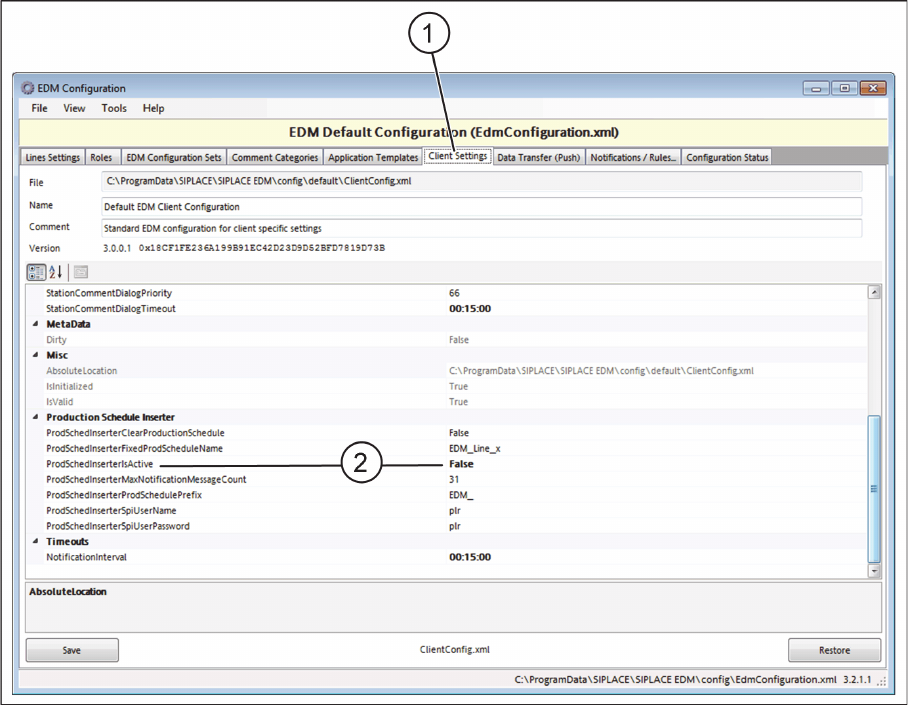Screen dimensions: 908x705
Task: Click the resize grip in status bar corner
Action: (x=880, y=679)
